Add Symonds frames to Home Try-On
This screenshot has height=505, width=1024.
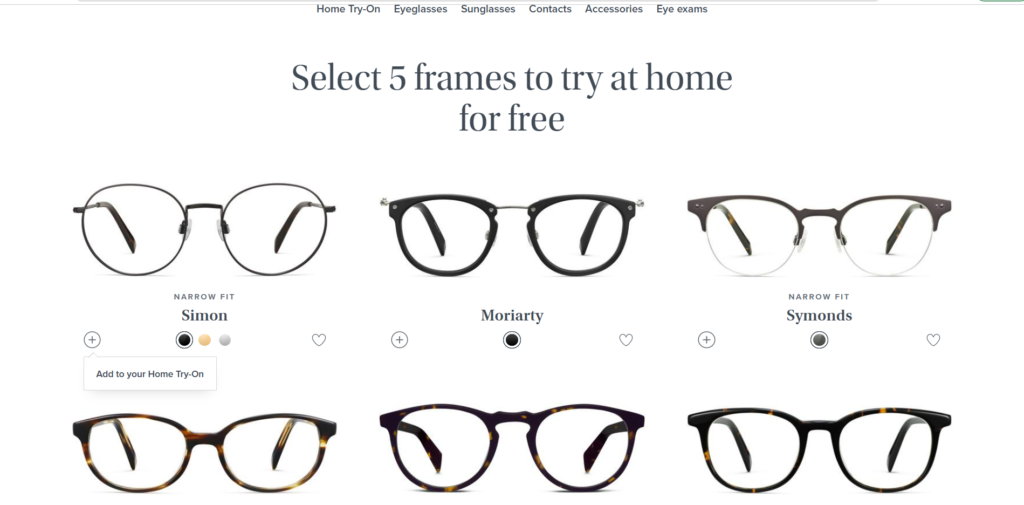pyautogui.click(x=707, y=340)
